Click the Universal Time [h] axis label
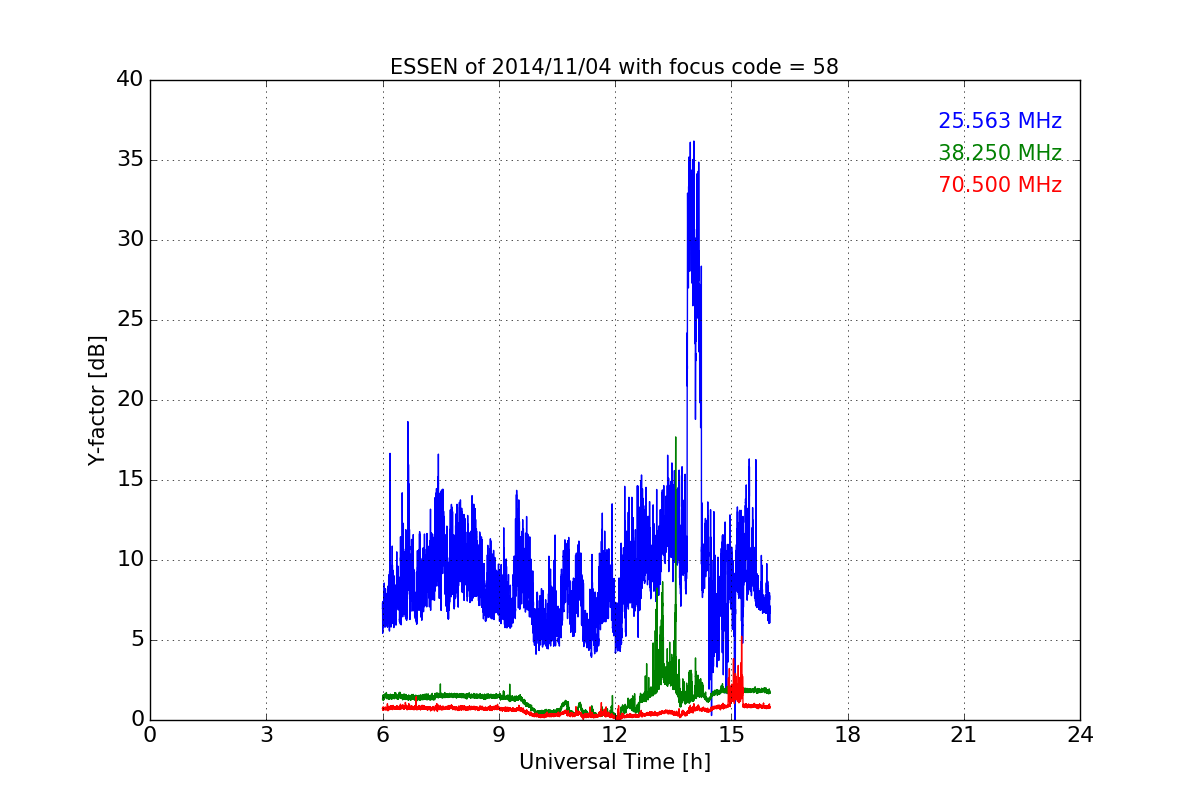Image resolution: width=1200 pixels, height=800 pixels. click(615, 762)
